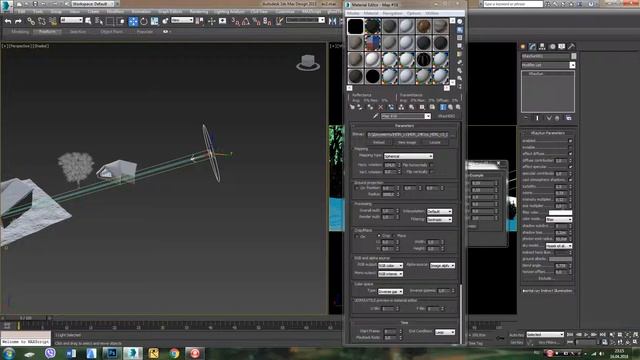
Task: Toggle Flip vertically checkbox
Action: coord(431,172)
